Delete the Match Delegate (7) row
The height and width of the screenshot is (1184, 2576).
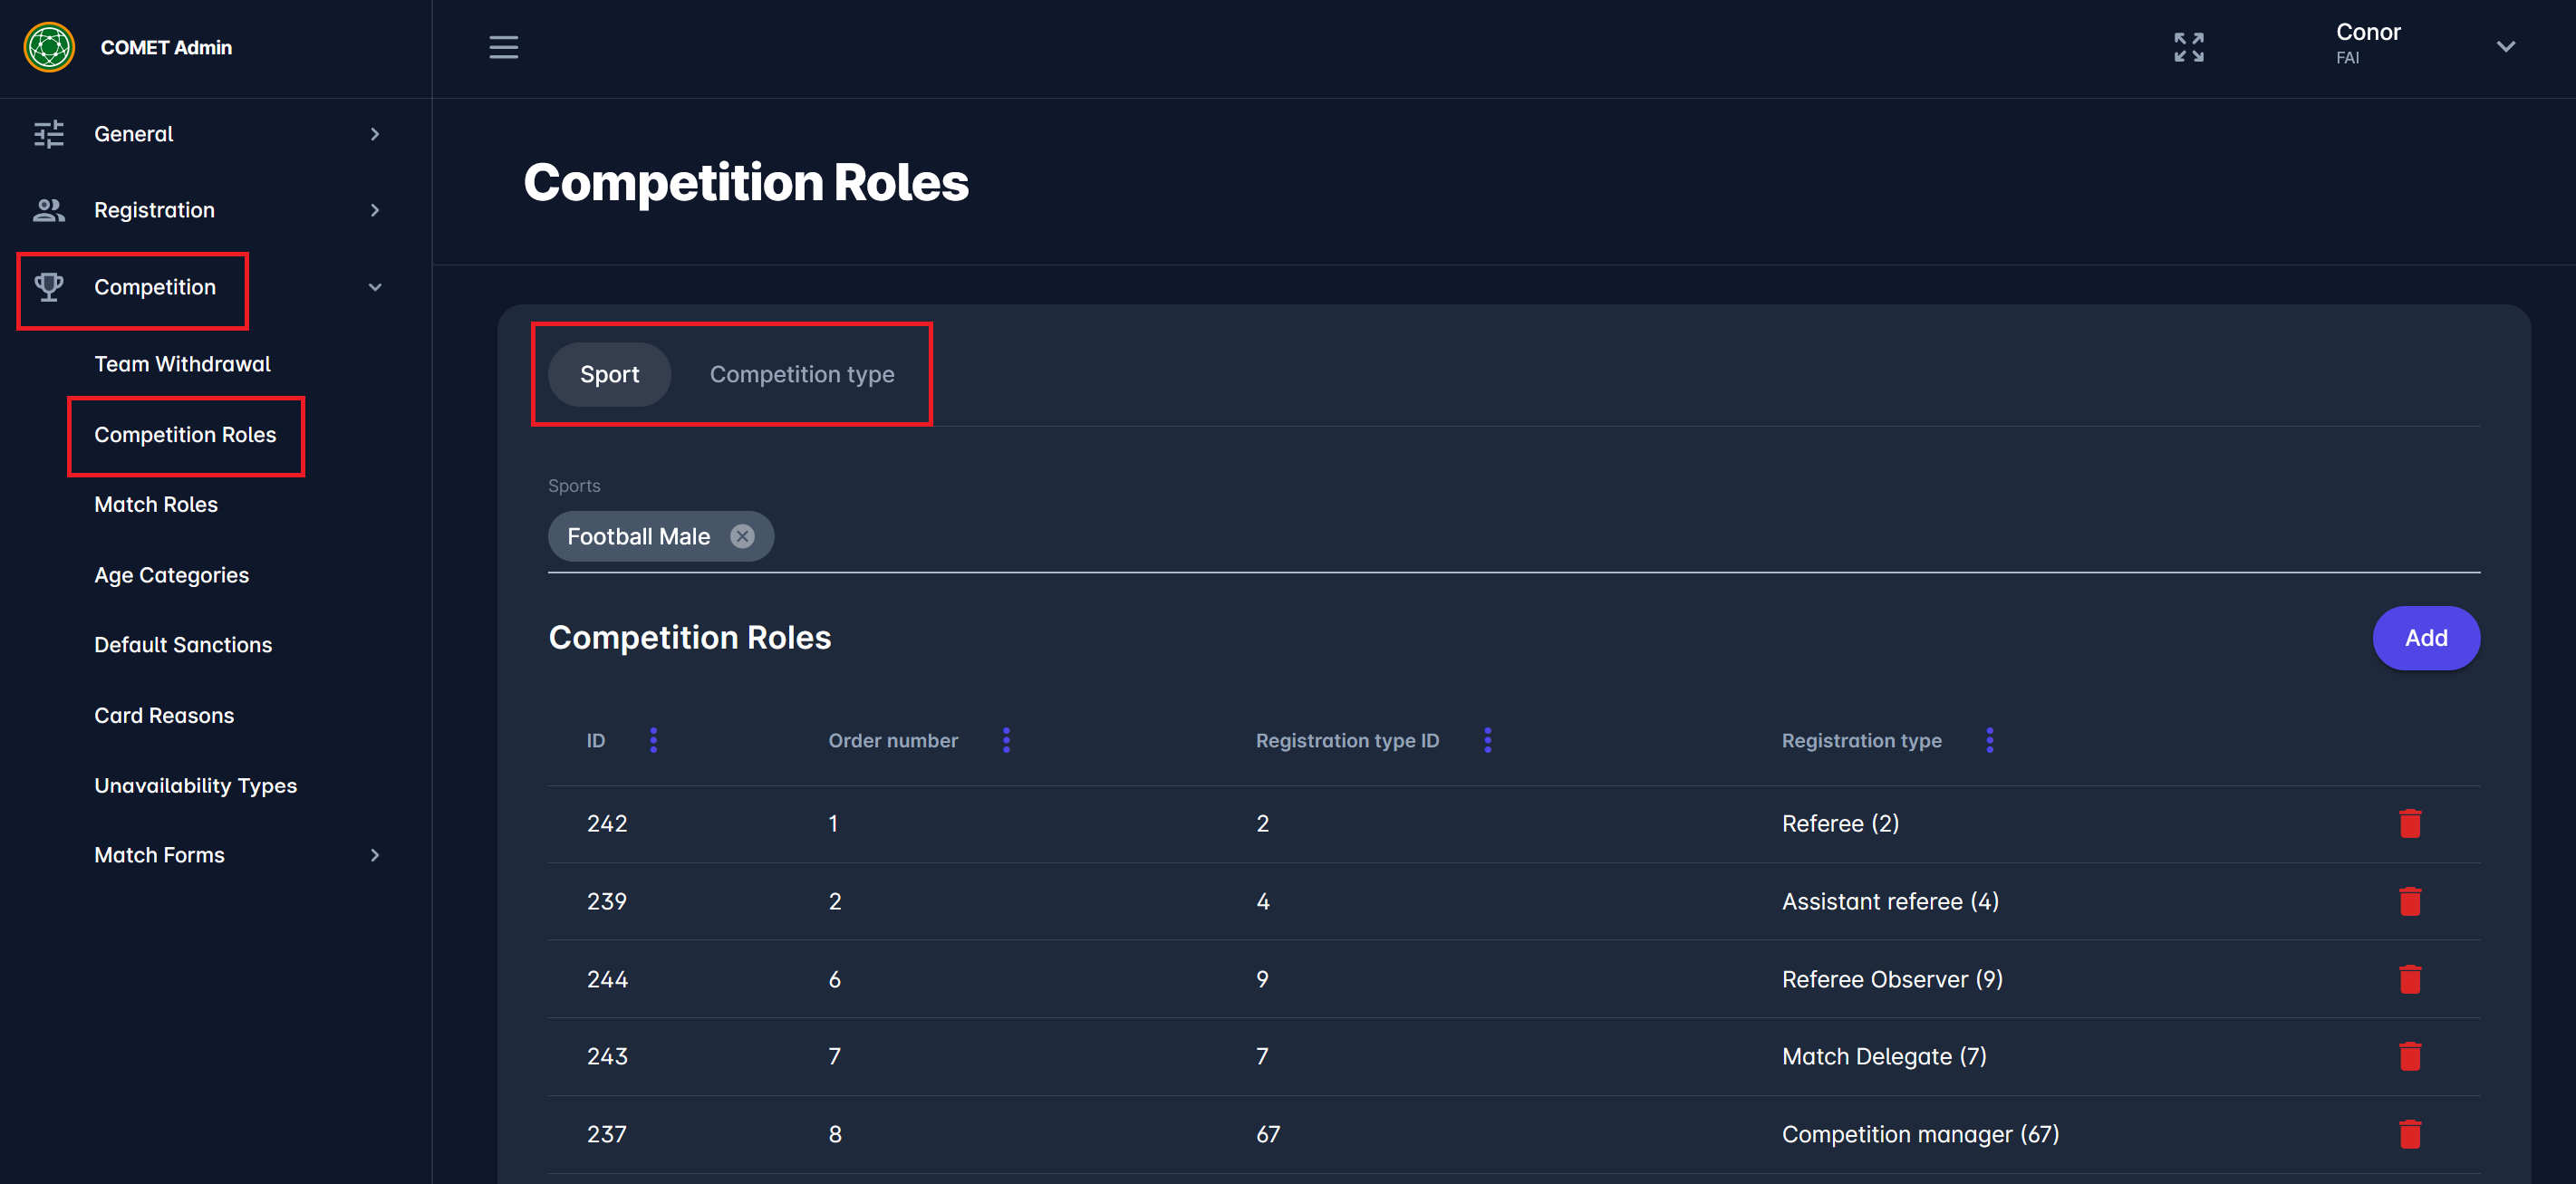click(x=2409, y=1056)
